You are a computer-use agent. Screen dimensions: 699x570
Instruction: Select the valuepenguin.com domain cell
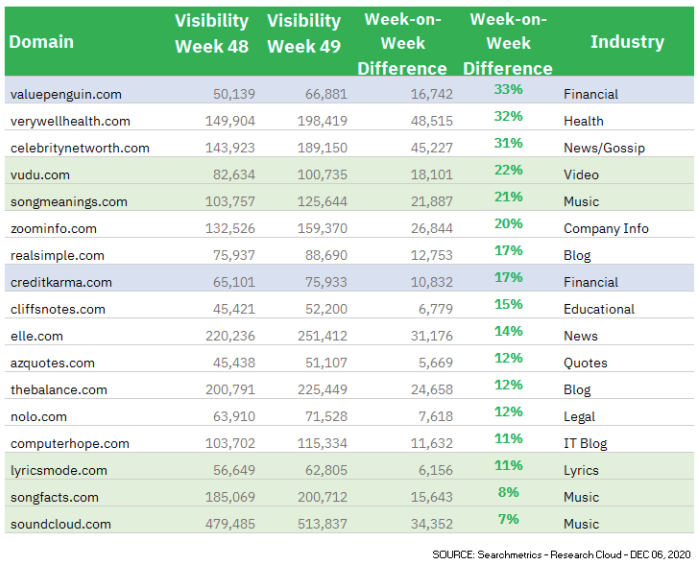pos(66,94)
